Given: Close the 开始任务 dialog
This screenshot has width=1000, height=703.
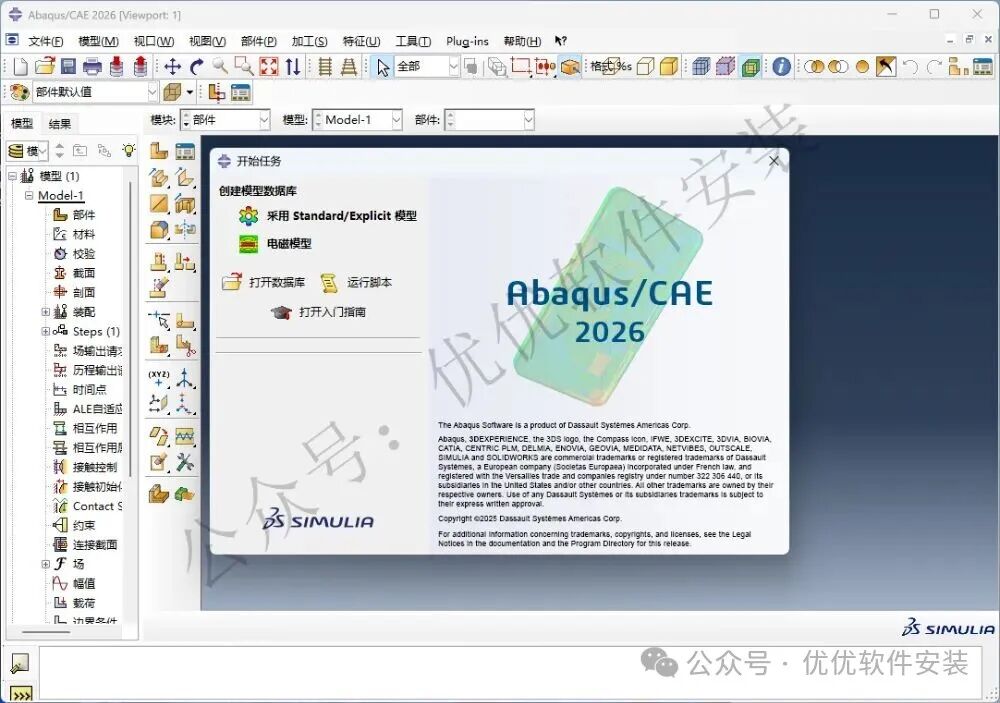Looking at the screenshot, I should [x=774, y=161].
